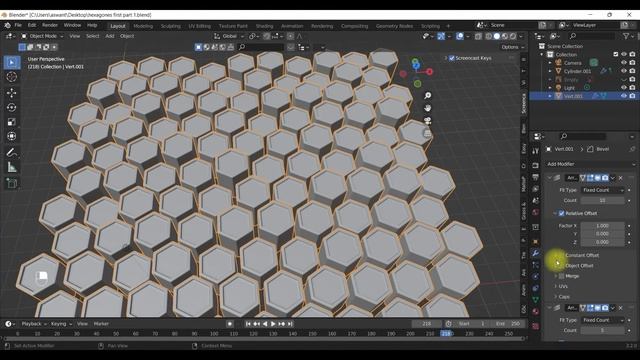Toggle Collection exclude checkbox in outliner
Image resolution: width=640 pixels, height=360 pixels.
point(616,54)
